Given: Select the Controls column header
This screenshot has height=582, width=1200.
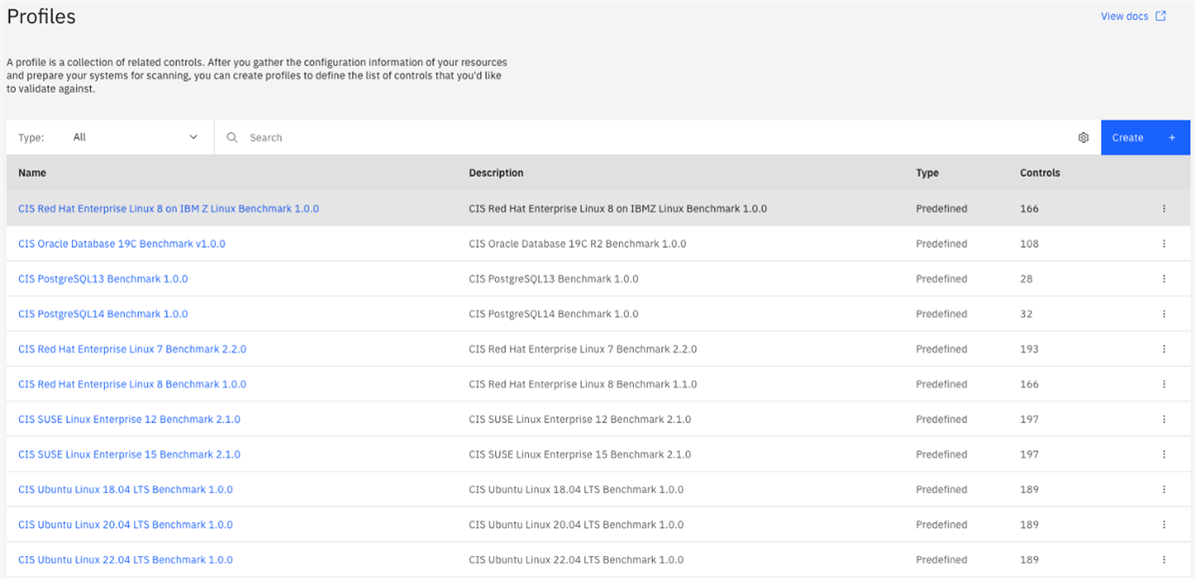Looking at the screenshot, I should coord(1039,172).
